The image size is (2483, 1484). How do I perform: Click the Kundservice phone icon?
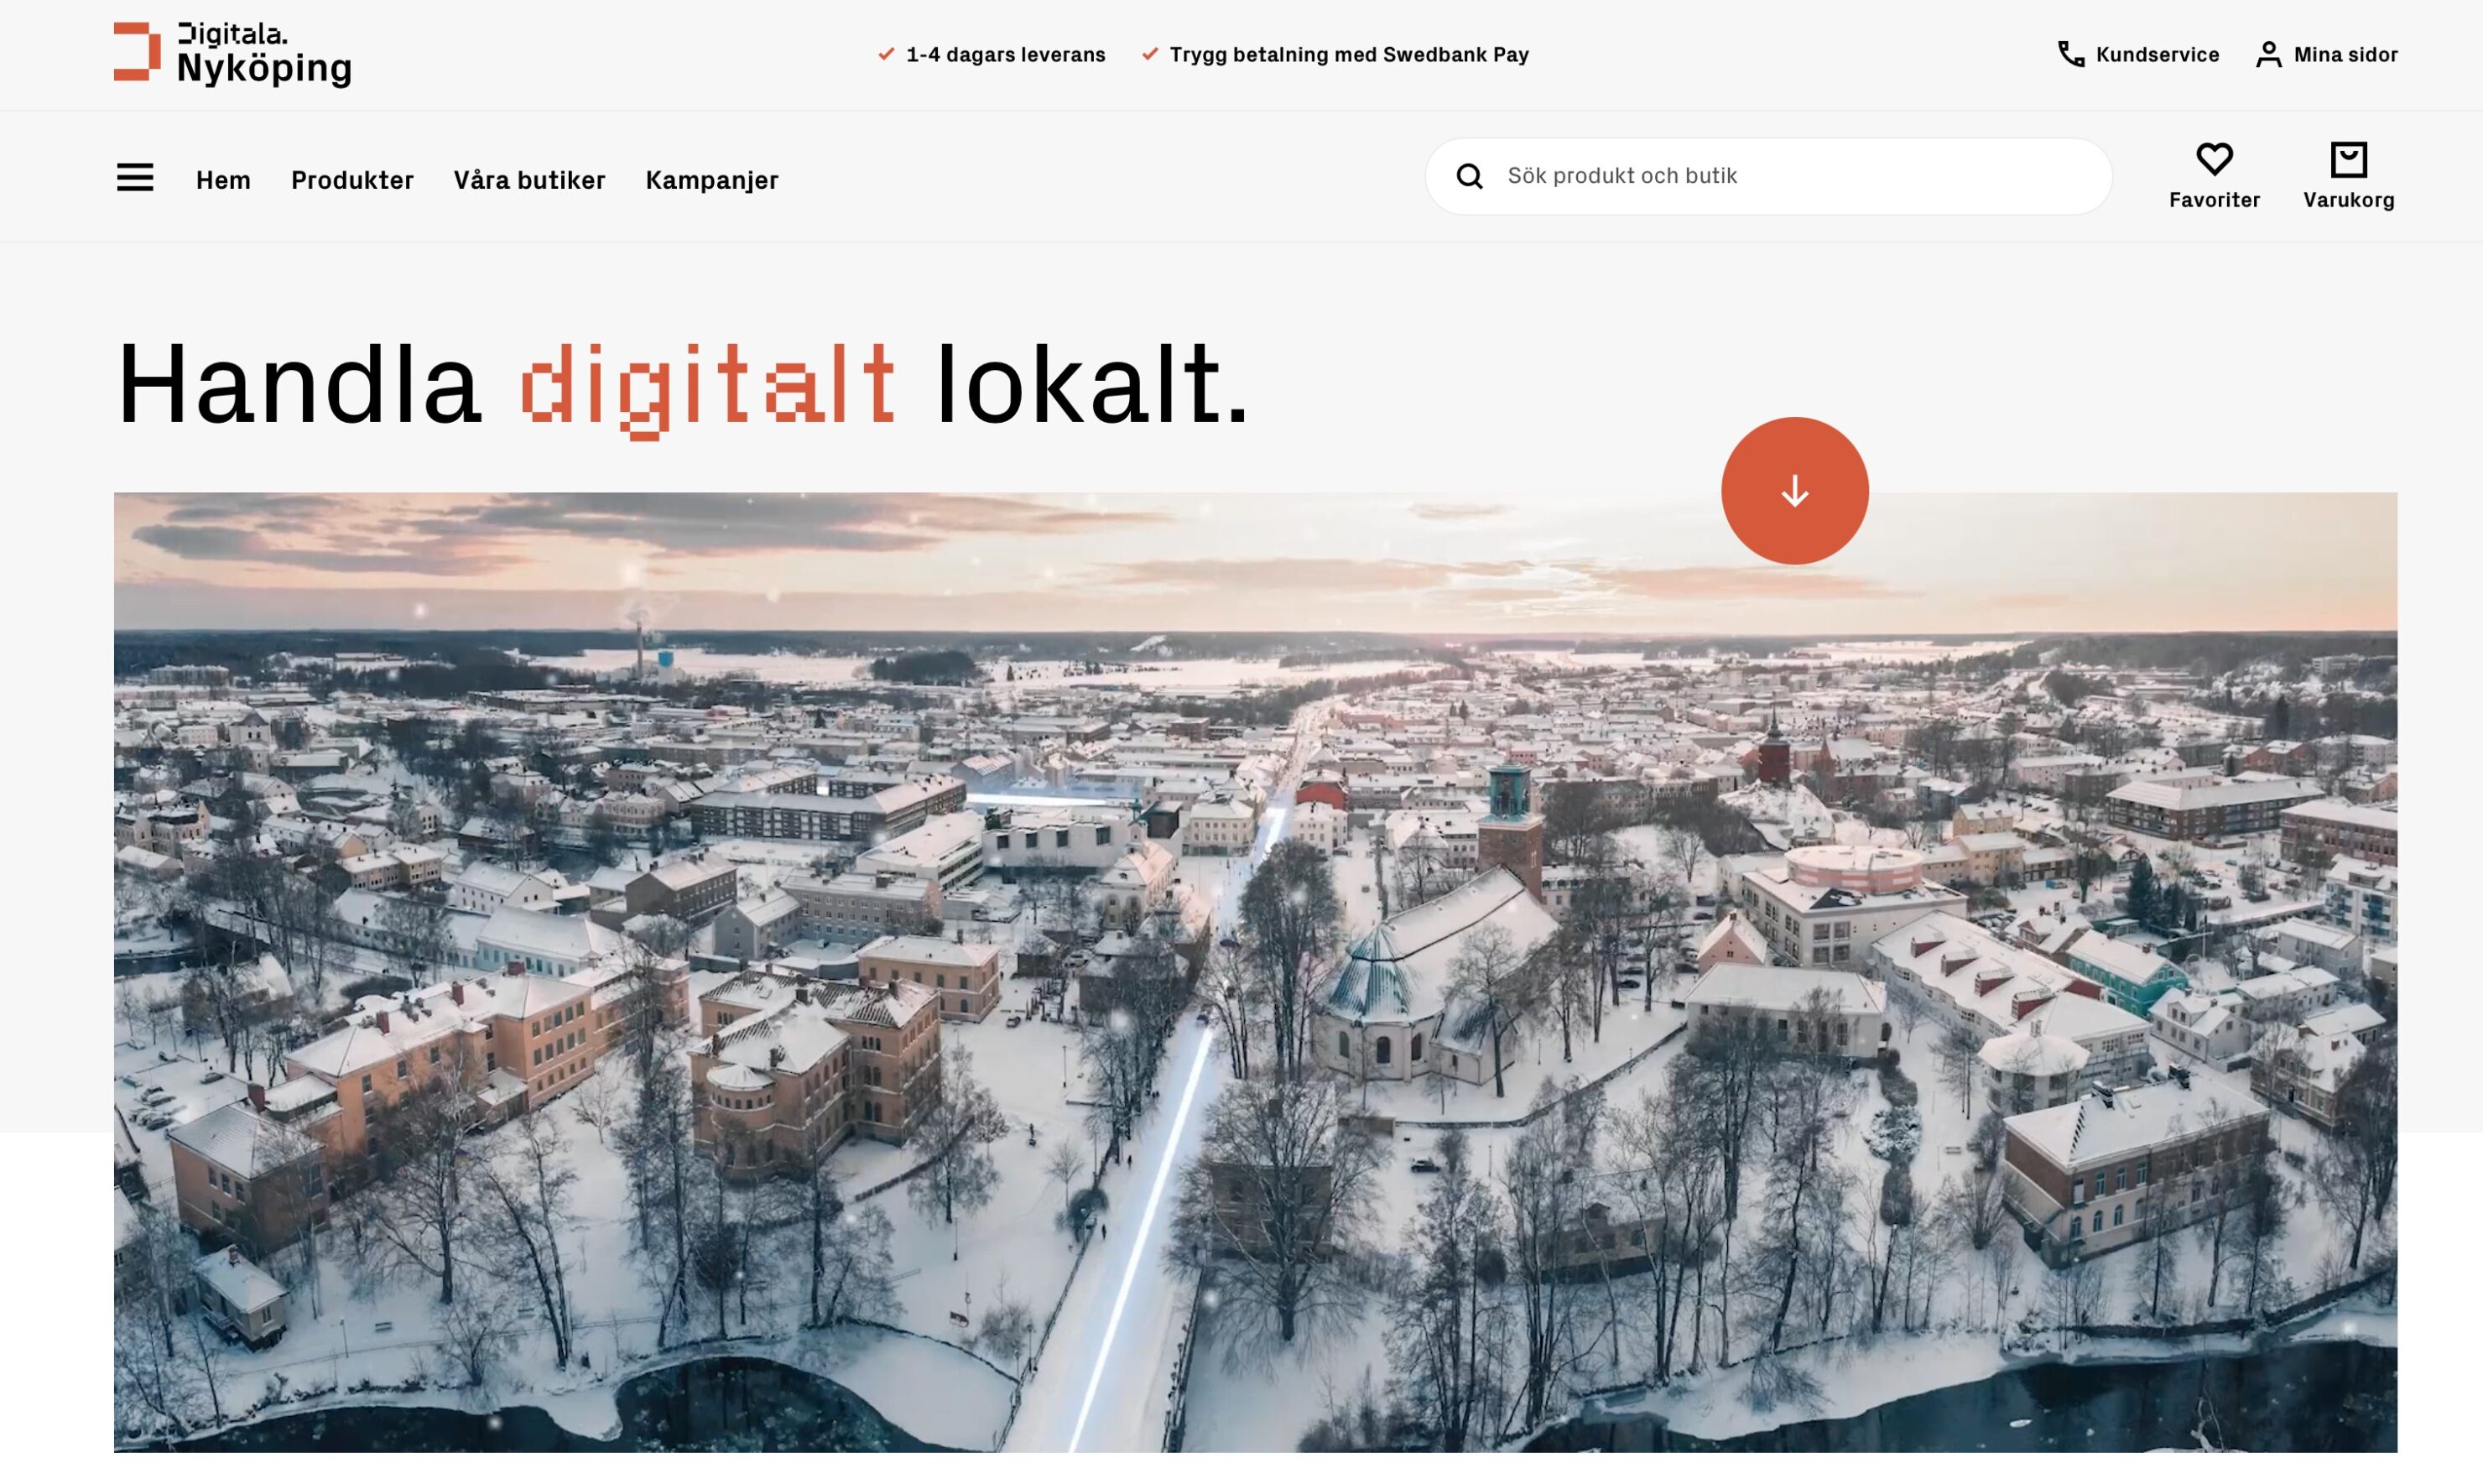2070,54
